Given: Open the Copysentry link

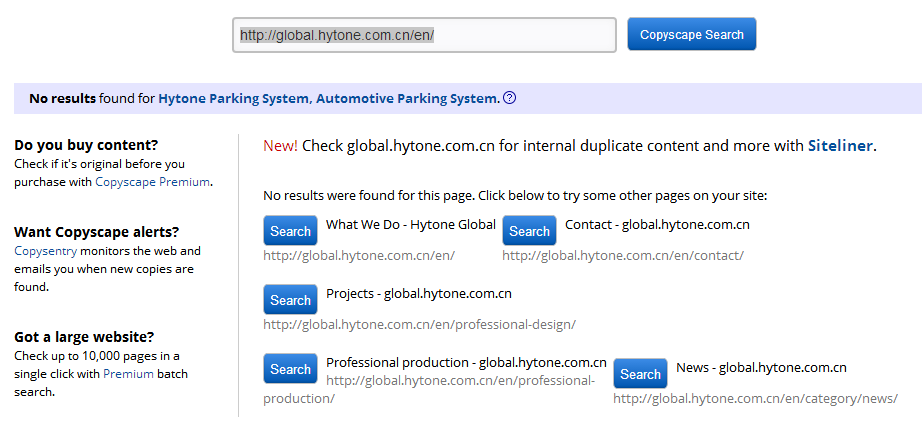Looking at the screenshot, I should pos(46,251).
